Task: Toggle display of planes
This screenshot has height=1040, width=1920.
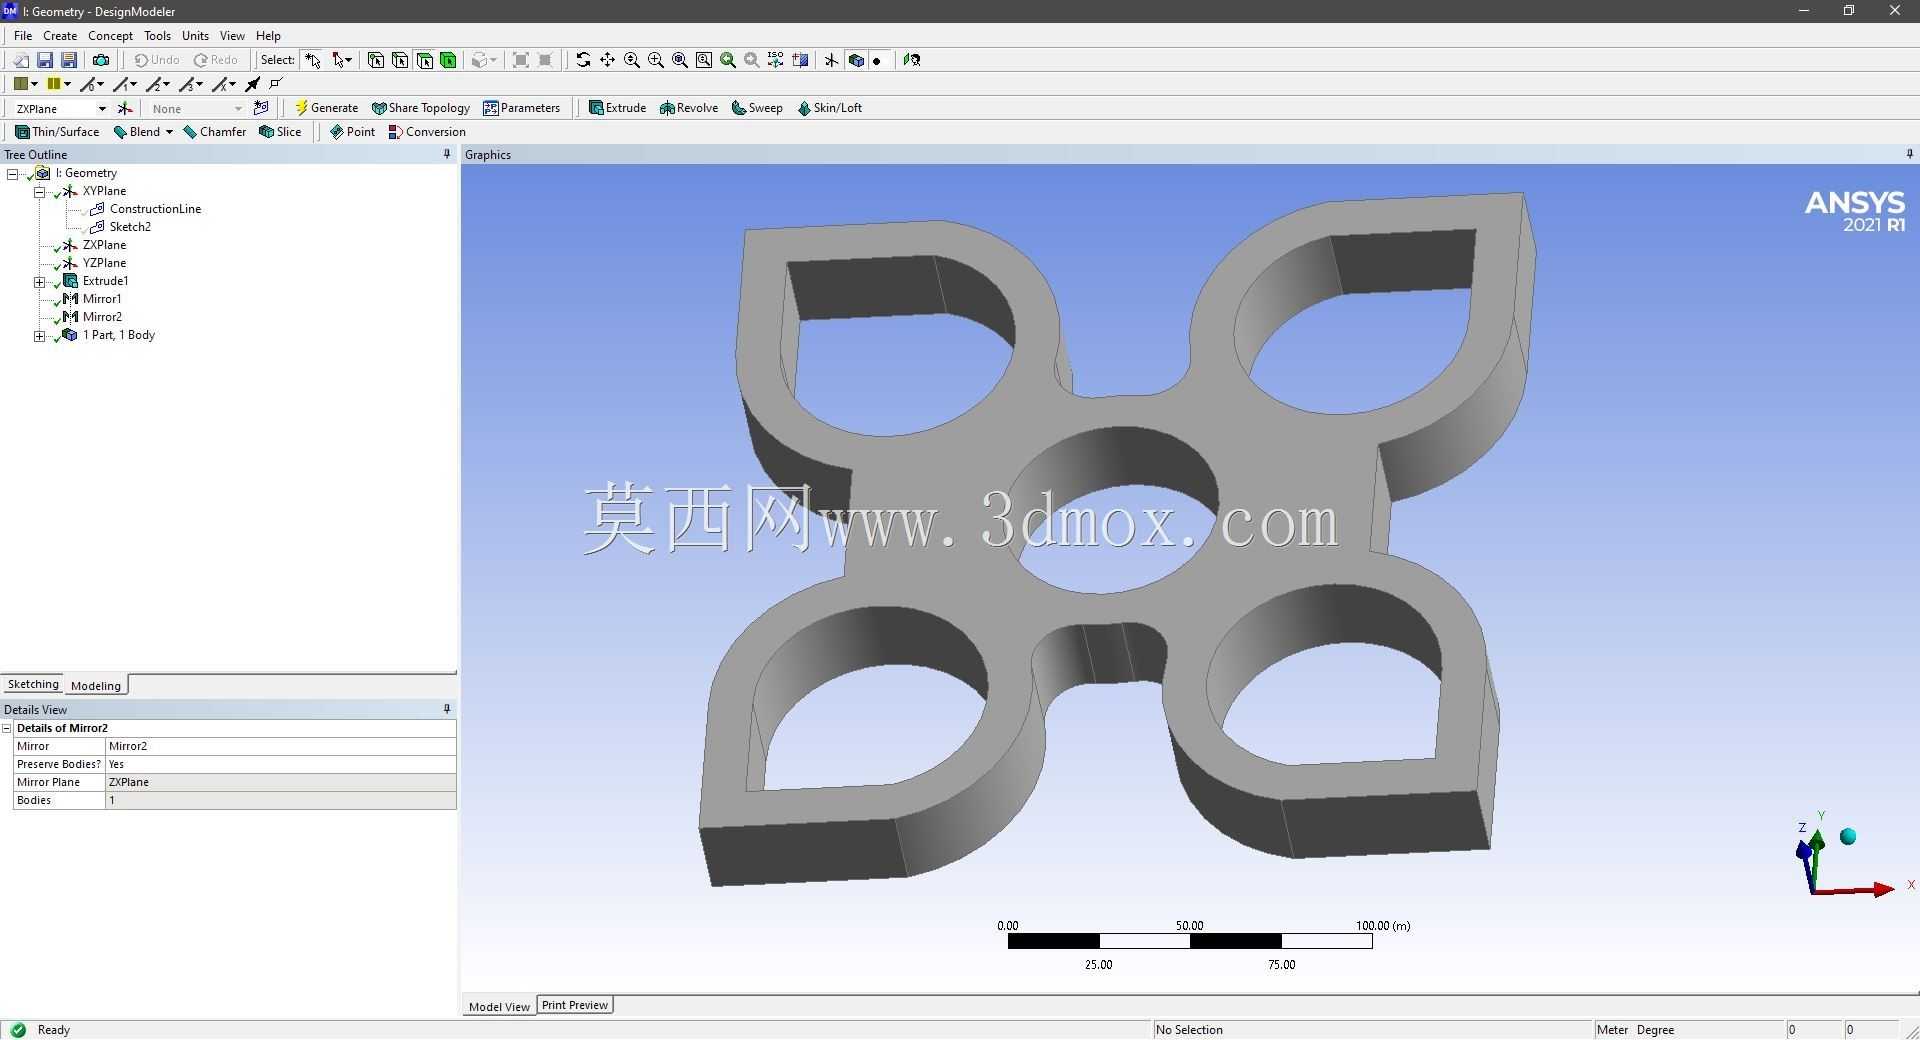Action: tap(831, 60)
